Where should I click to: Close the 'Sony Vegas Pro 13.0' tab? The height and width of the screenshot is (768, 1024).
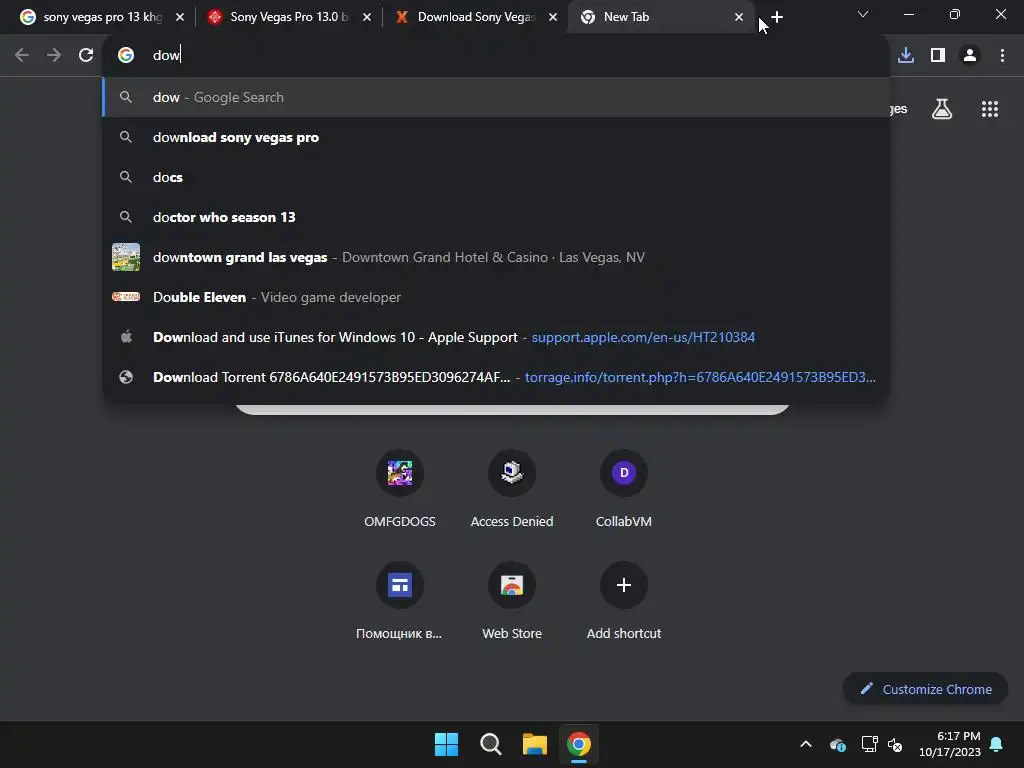pos(366,17)
